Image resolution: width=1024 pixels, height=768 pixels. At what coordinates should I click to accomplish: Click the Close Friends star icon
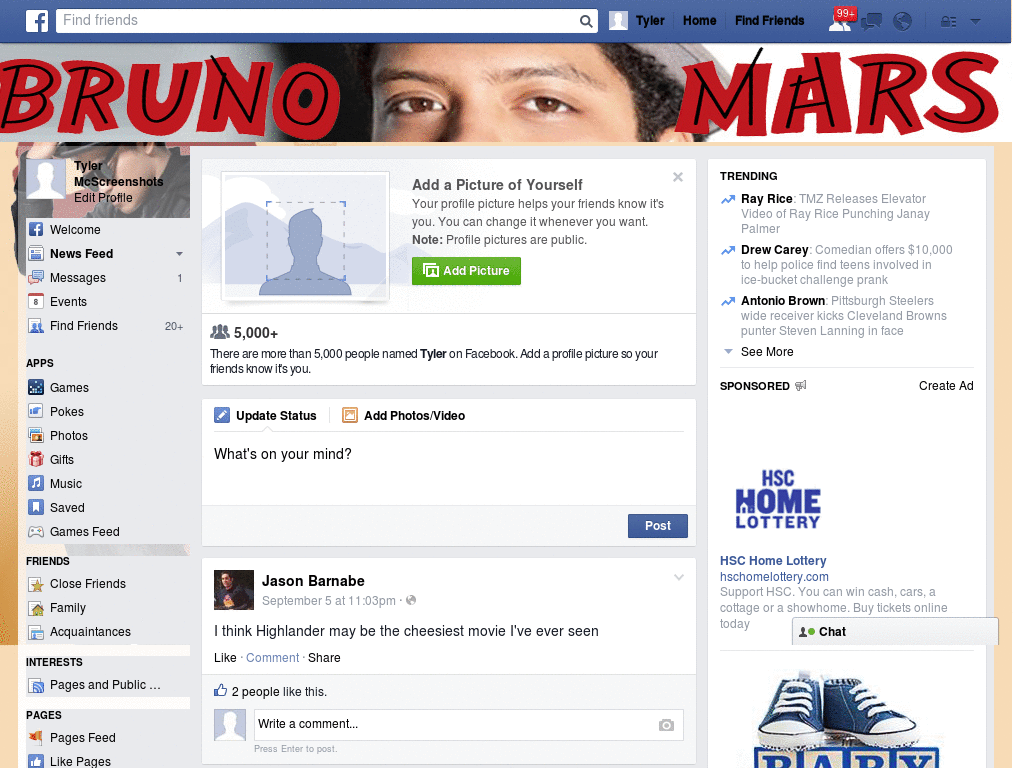coord(36,584)
